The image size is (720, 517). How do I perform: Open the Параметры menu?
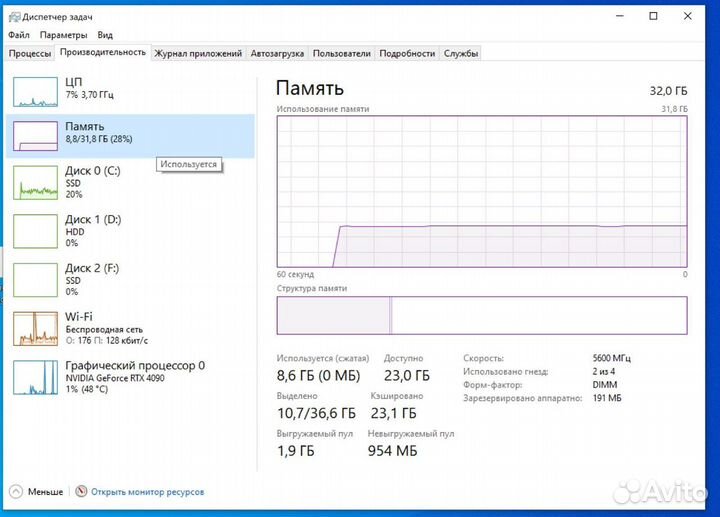tap(63, 35)
